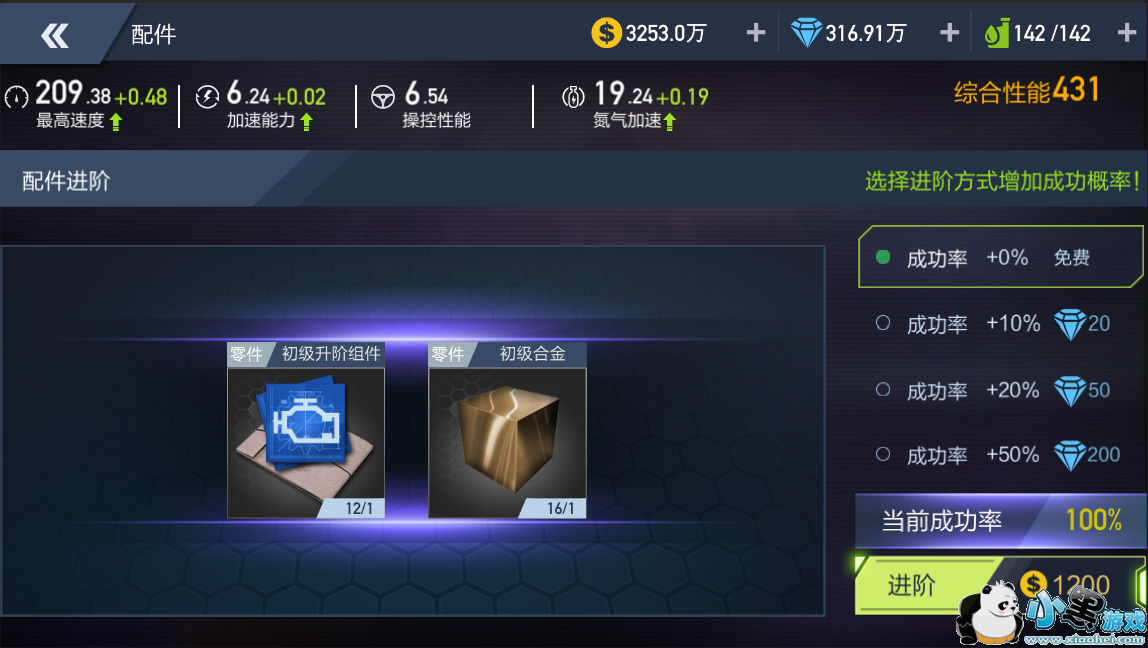Add fuel with the plus after 142/142
This screenshot has width=1148, height=648.
pyautogui.click(x=1128, y=33)
